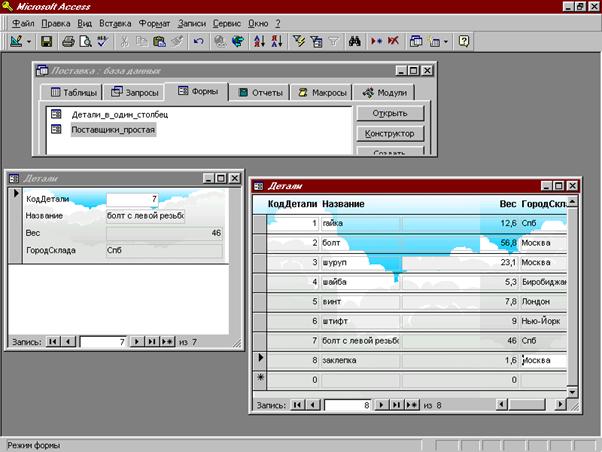
Task: Apply filter by selection icon
Action: [298, 41]
